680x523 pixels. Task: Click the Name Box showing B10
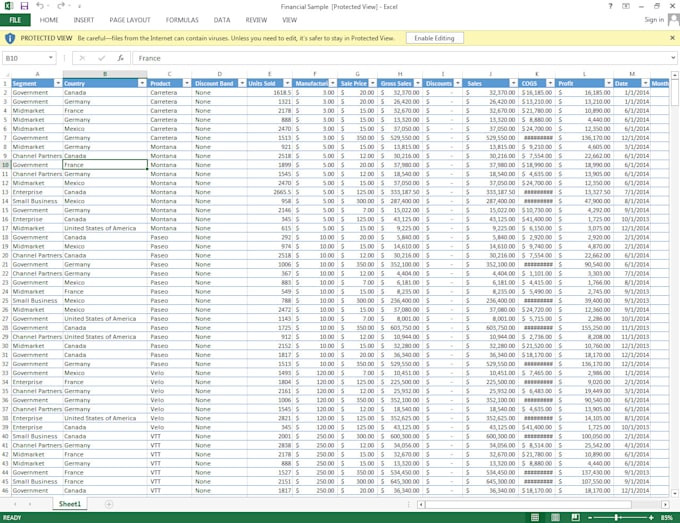point(24,58)
